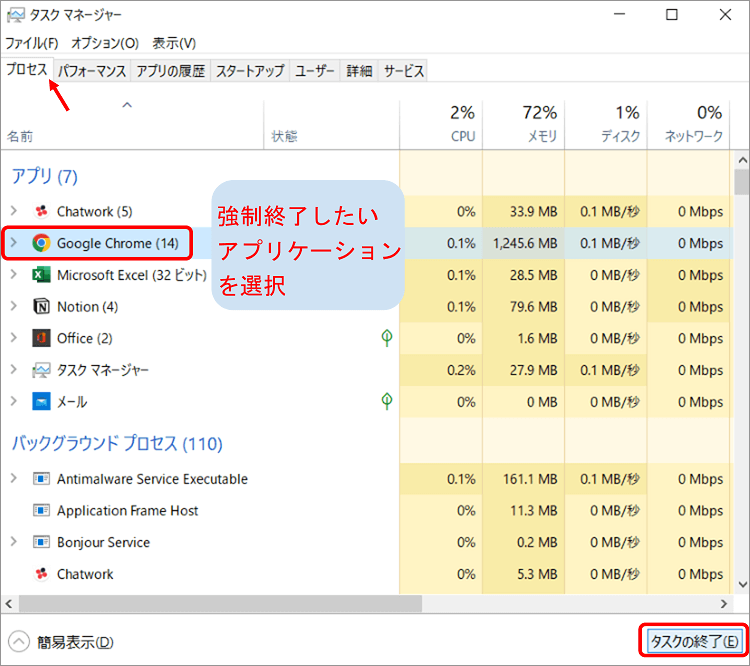750x666 pixels.
Task: Expand the Chatwork (5) app group
Action: 14,211
